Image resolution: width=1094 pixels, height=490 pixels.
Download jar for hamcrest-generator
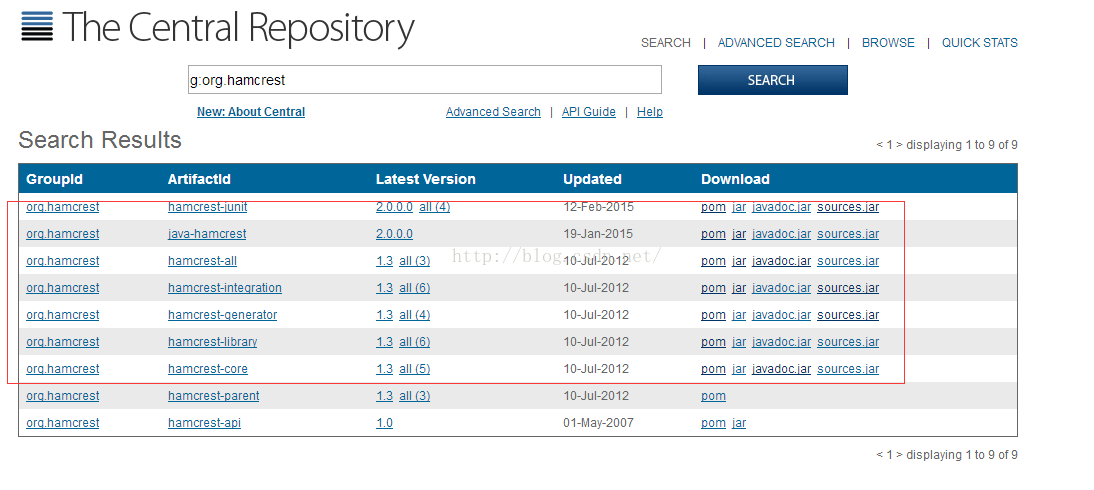(x=739, y=315)
